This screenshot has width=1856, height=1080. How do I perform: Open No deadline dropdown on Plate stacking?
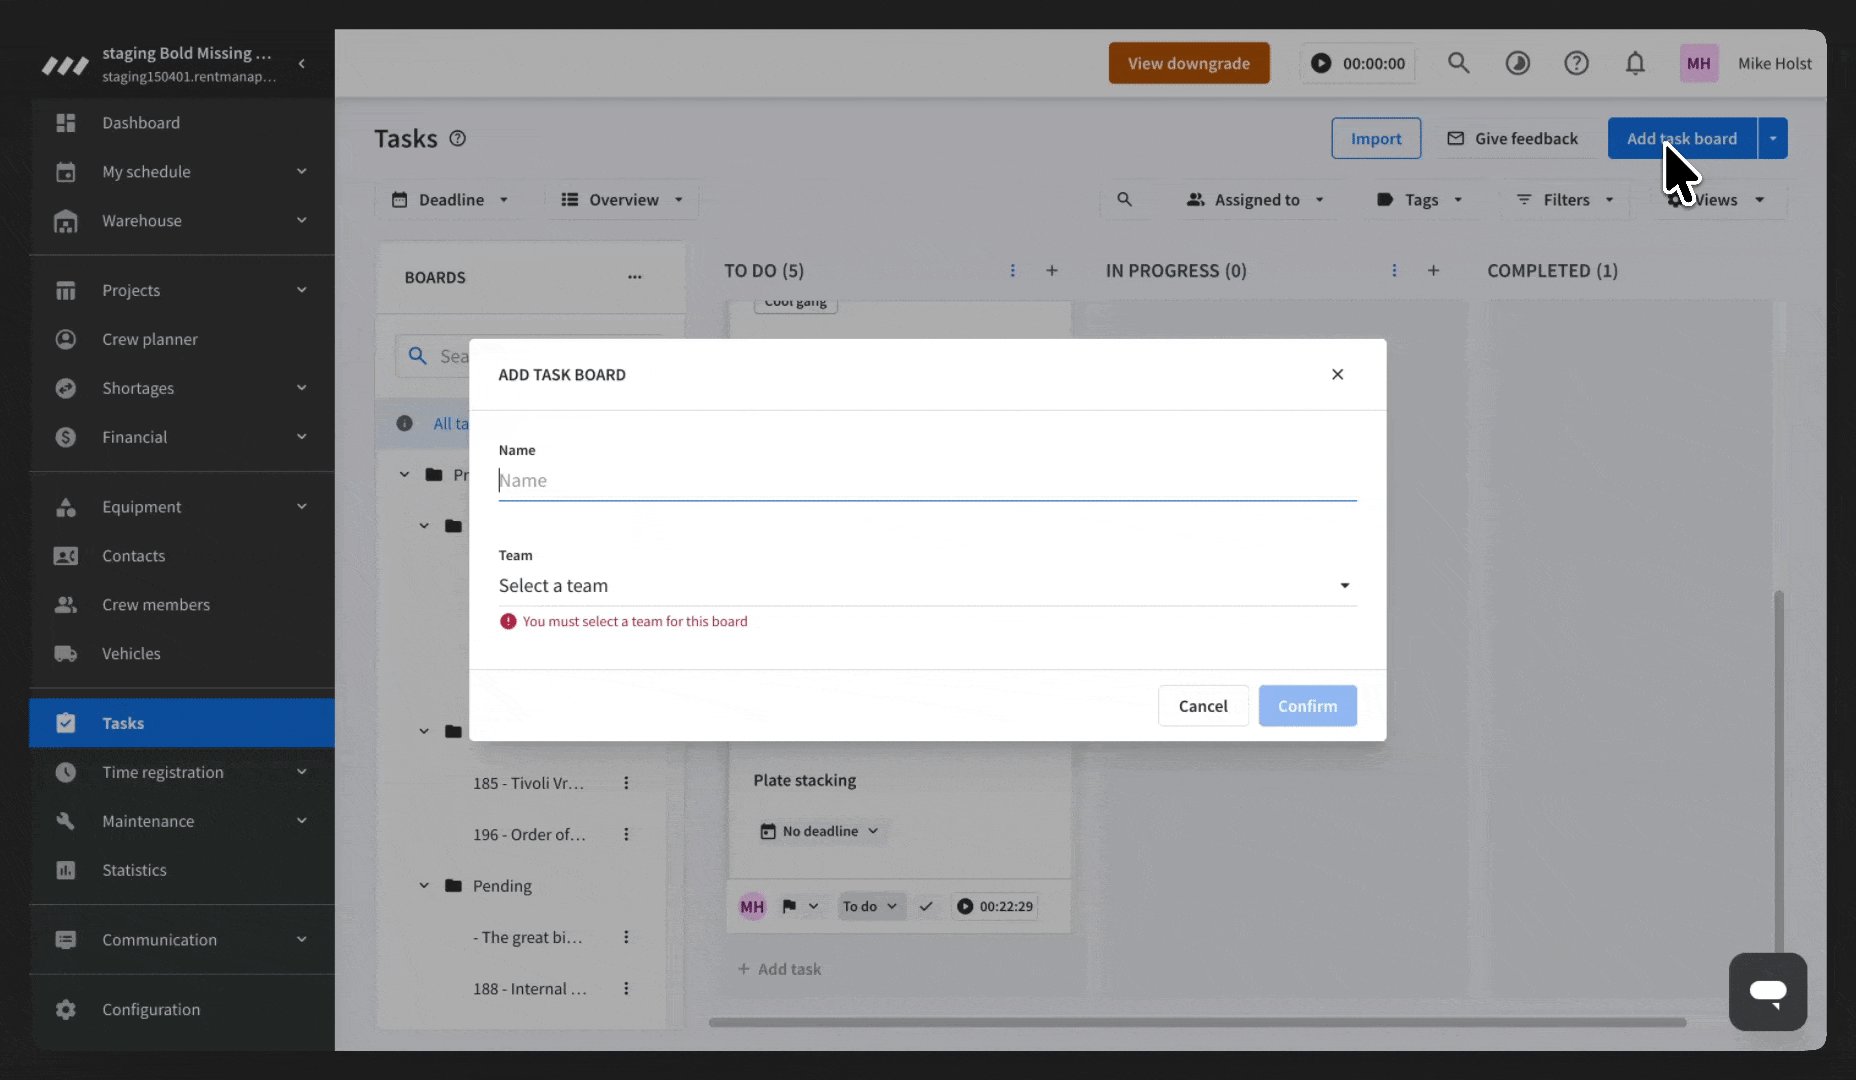point(819,831)
